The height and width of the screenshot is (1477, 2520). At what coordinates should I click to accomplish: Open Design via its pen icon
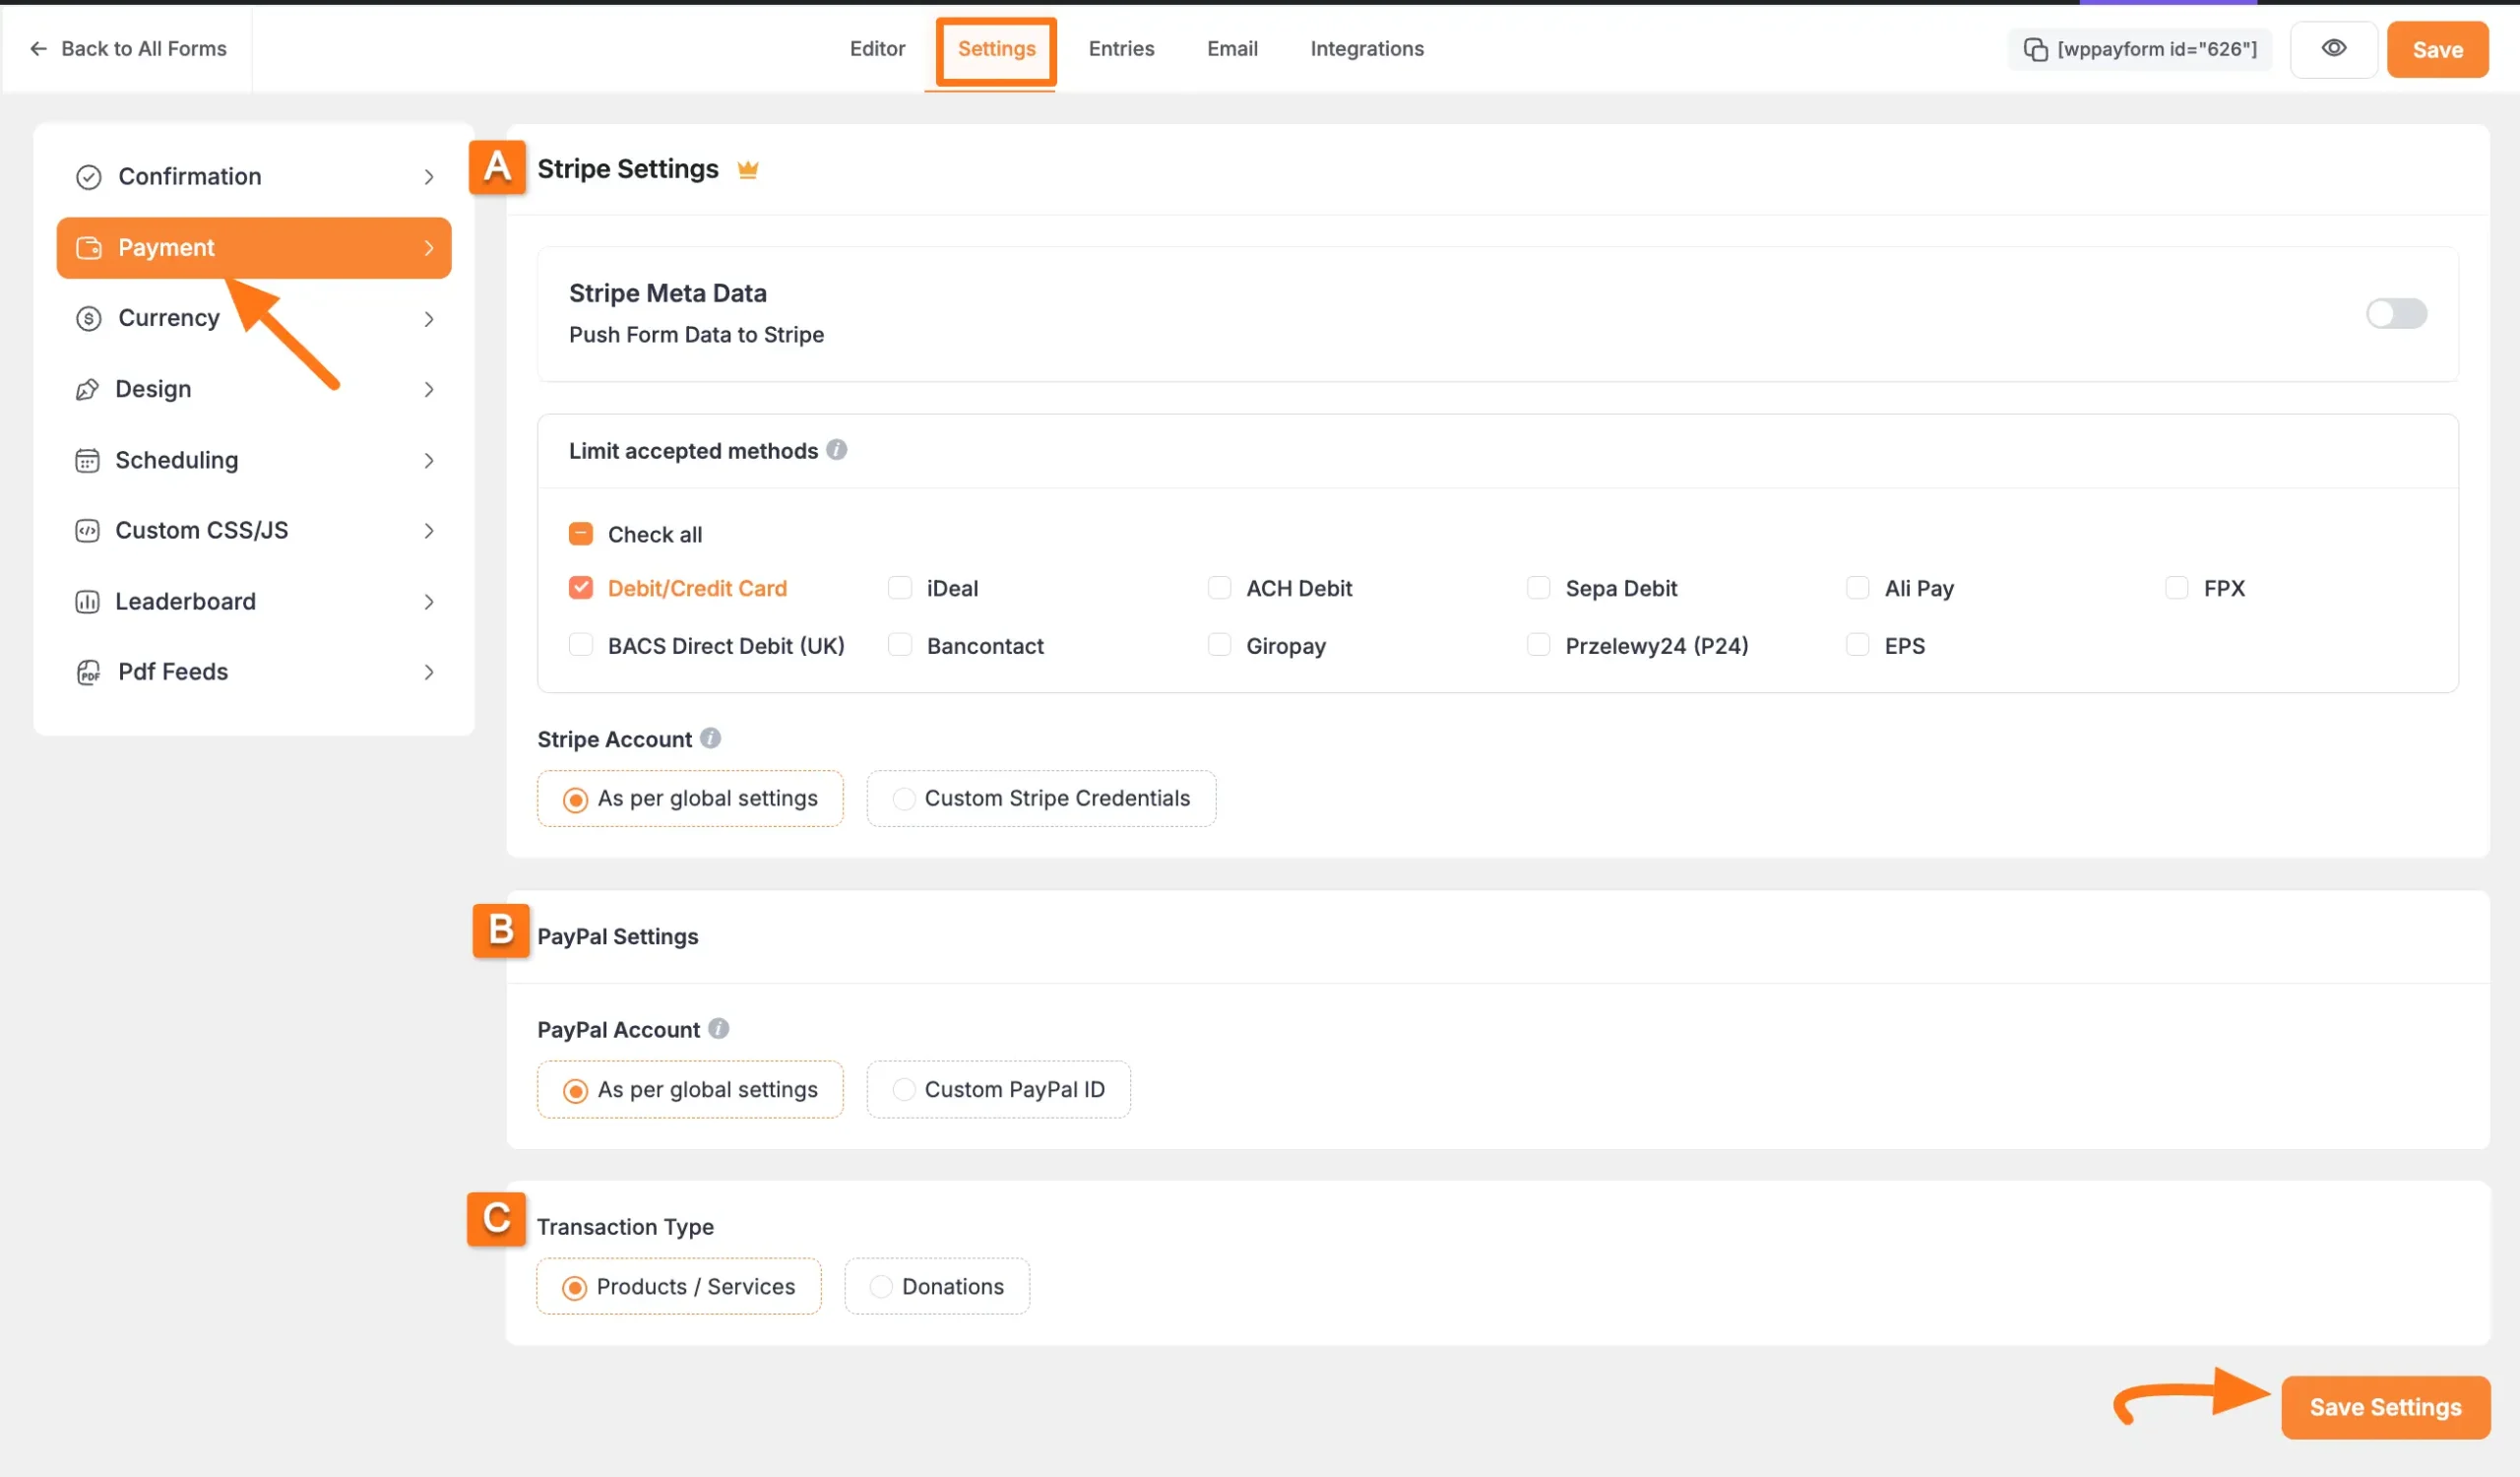pyautogui.click(x=88, y=389)
